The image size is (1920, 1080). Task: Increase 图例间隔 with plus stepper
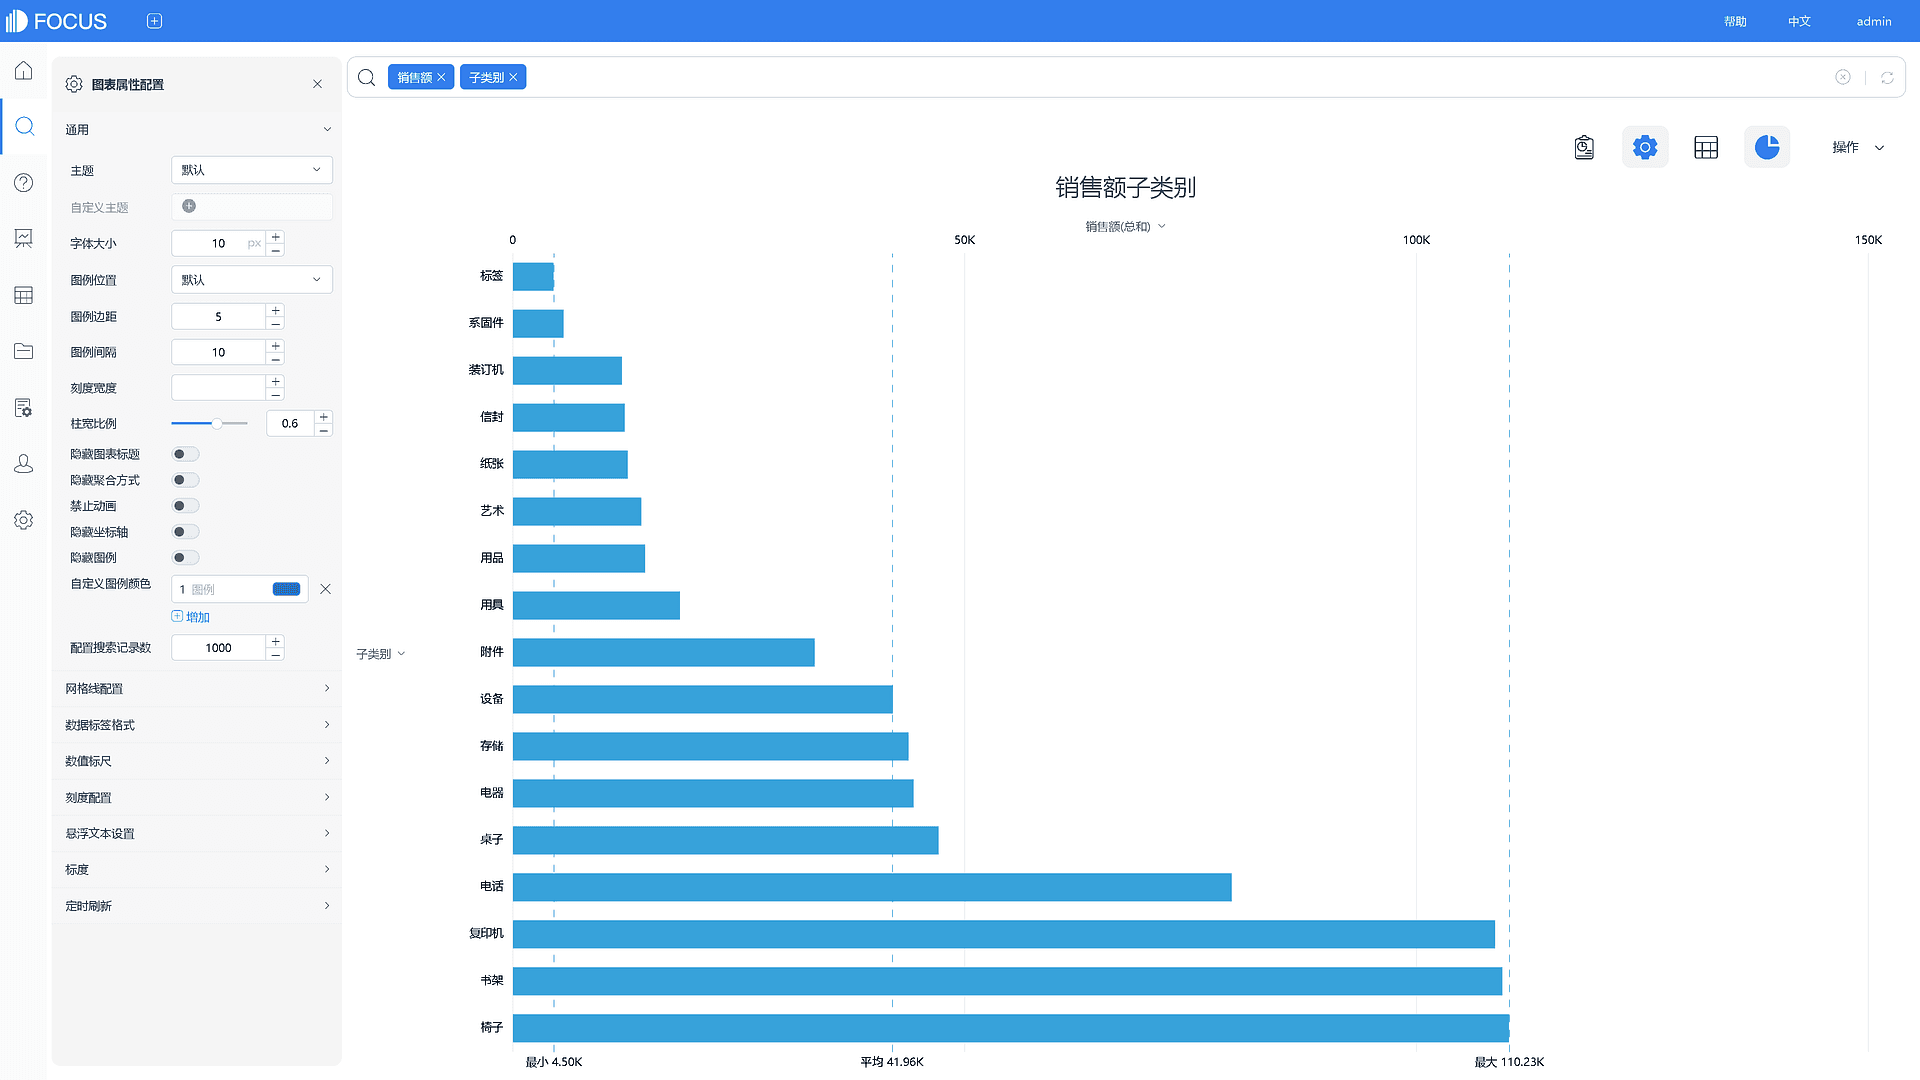click(276, 346)
